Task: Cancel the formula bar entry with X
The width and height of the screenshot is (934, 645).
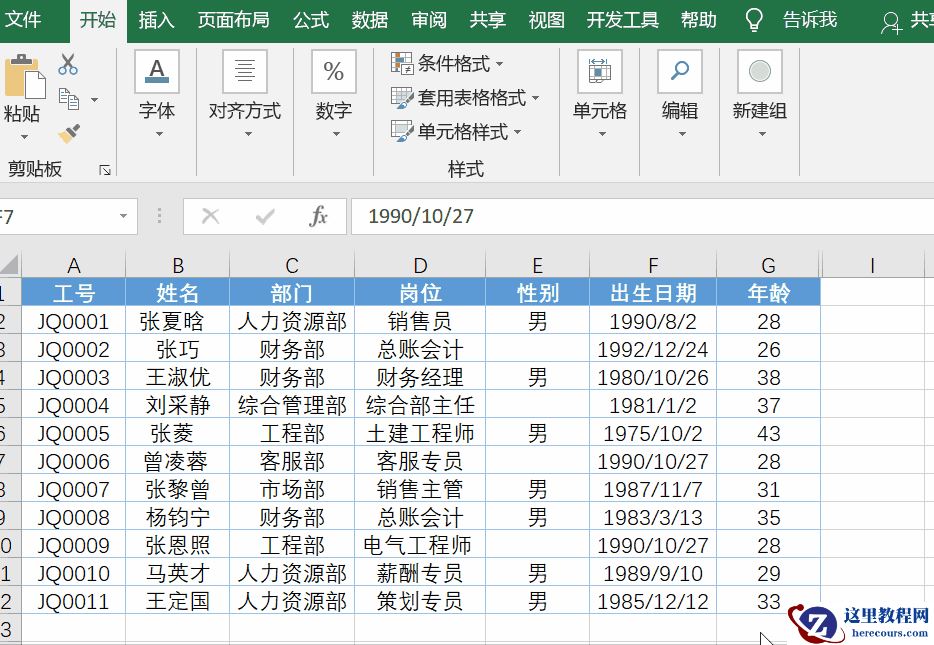Action: pyautogui.click(x=210, y=216)
